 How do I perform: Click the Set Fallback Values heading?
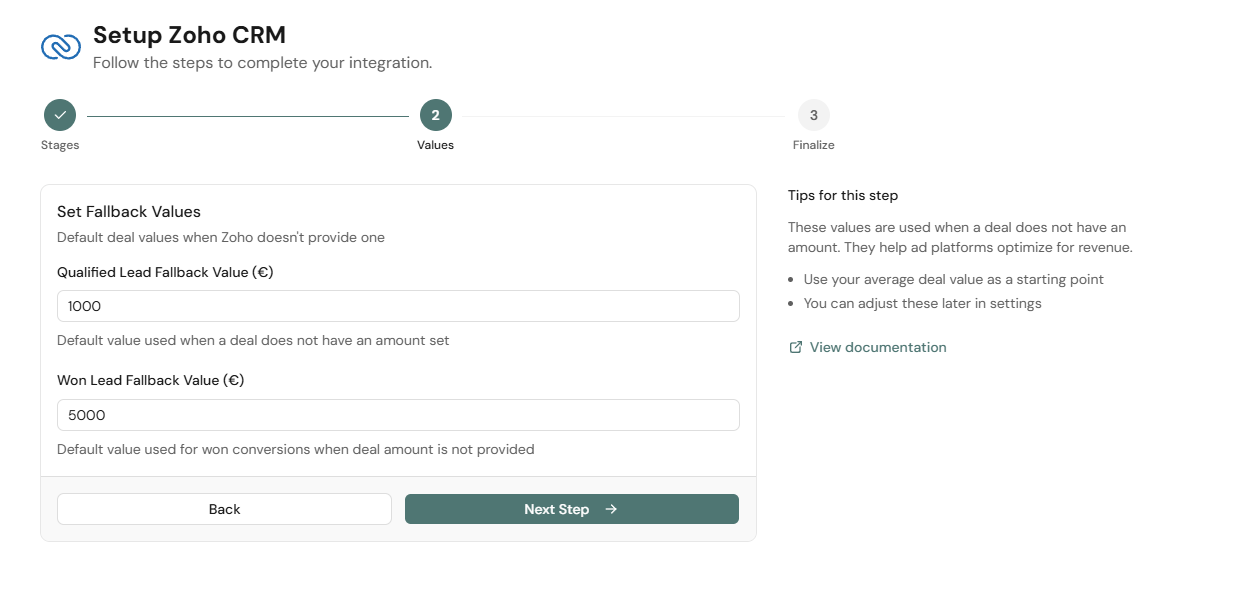point(128,211)
